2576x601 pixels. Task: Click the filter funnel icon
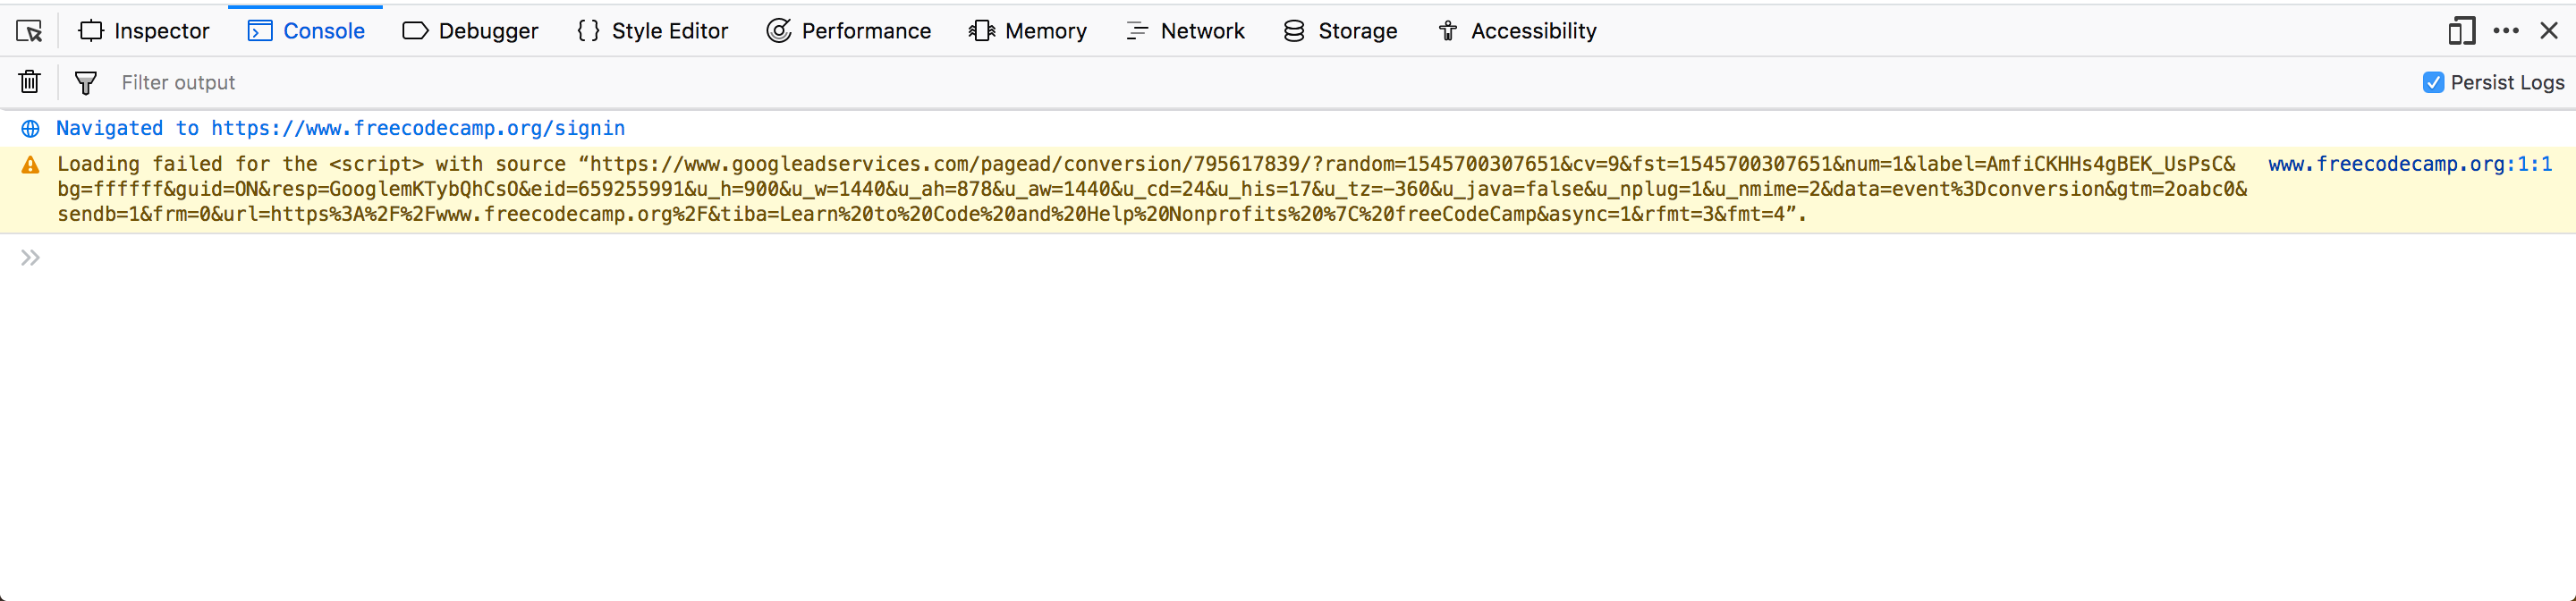(86, 83)
